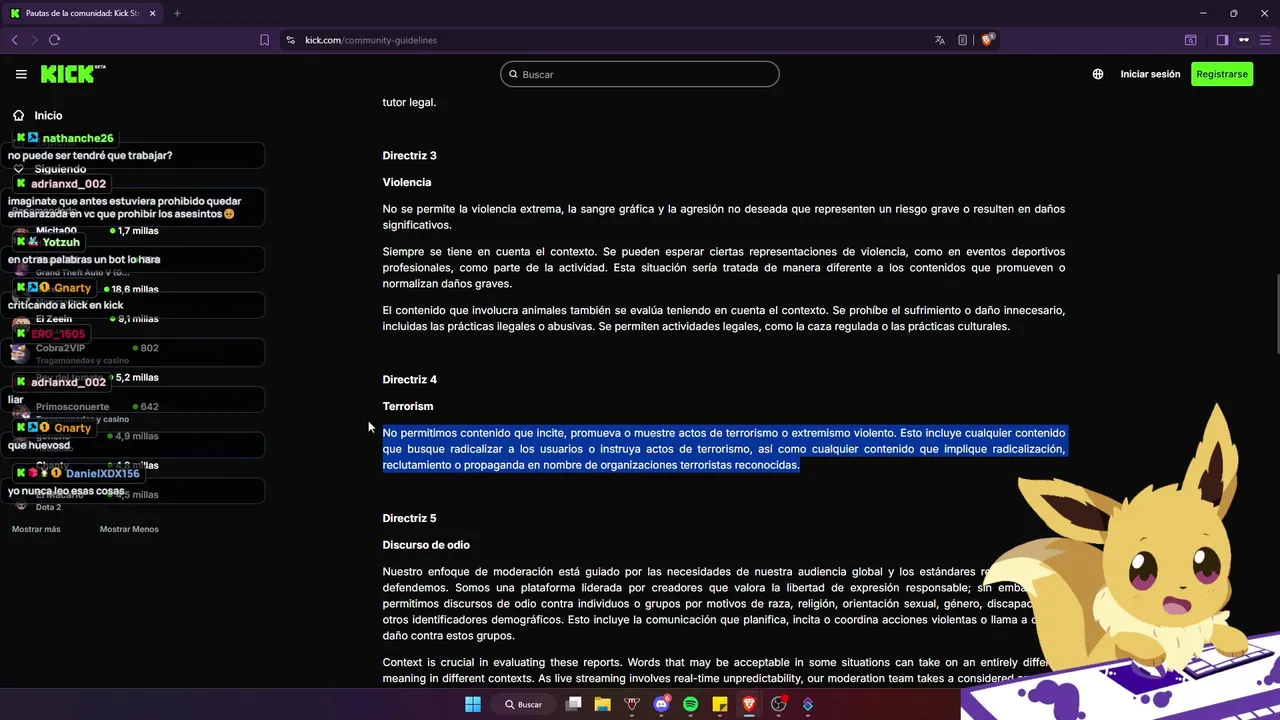Click the Directriz 5 heading

click(409, 518)
